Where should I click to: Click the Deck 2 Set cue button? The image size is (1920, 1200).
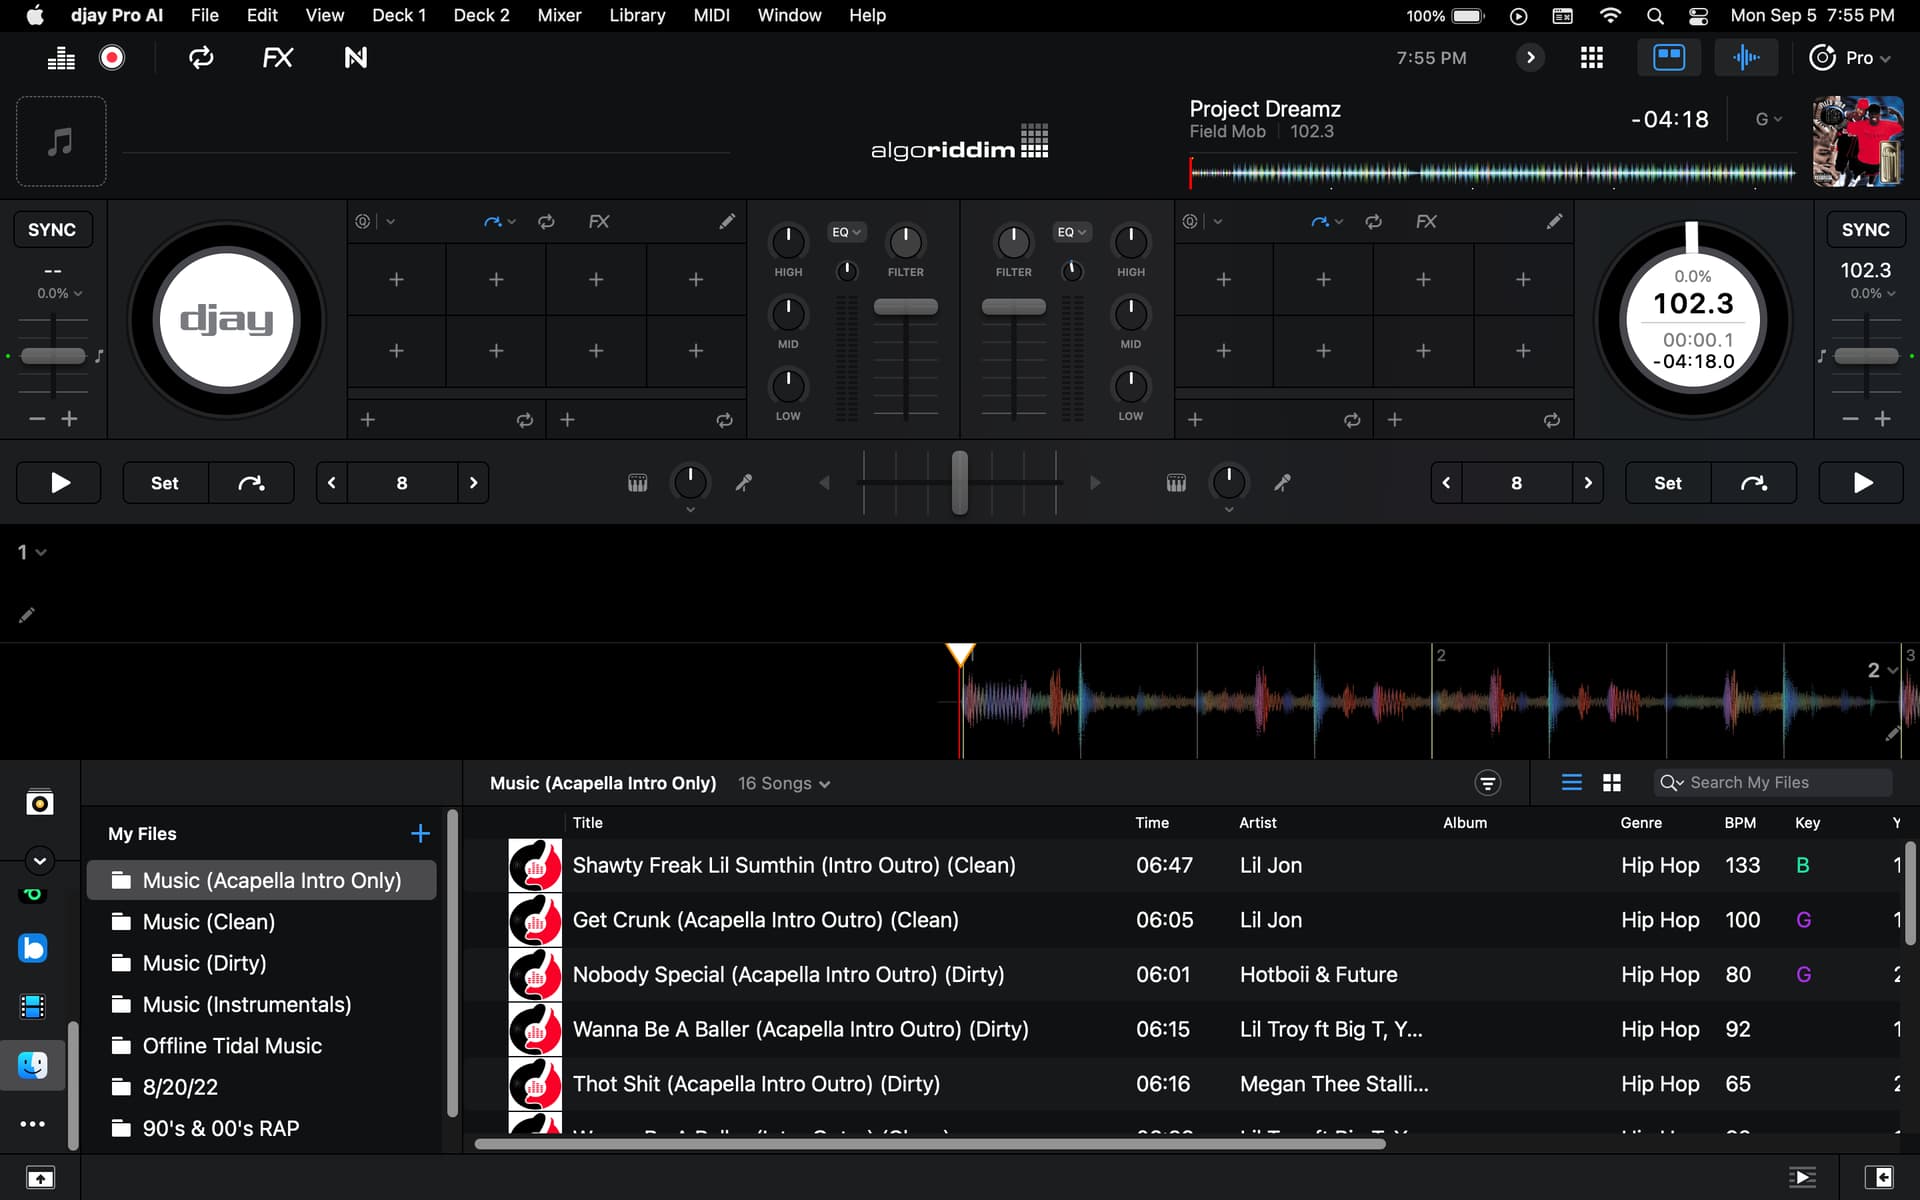[x=1667, y=483]
